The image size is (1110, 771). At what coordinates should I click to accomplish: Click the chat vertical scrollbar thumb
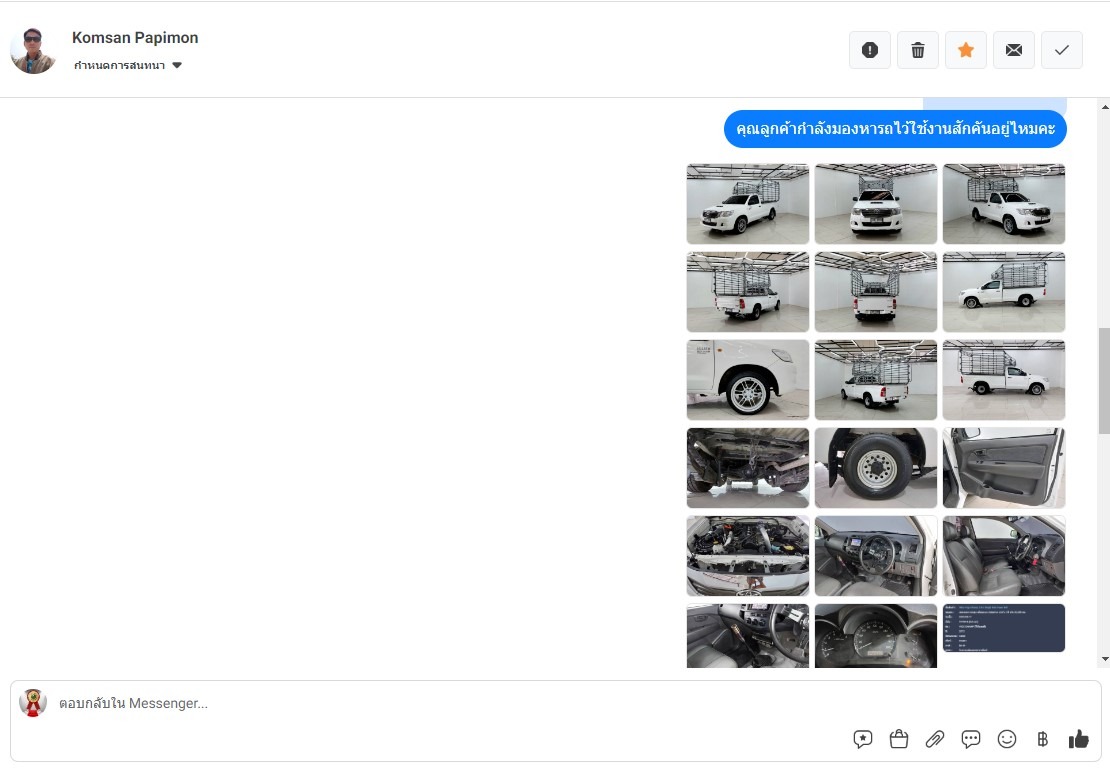(x=1104, y=381)
